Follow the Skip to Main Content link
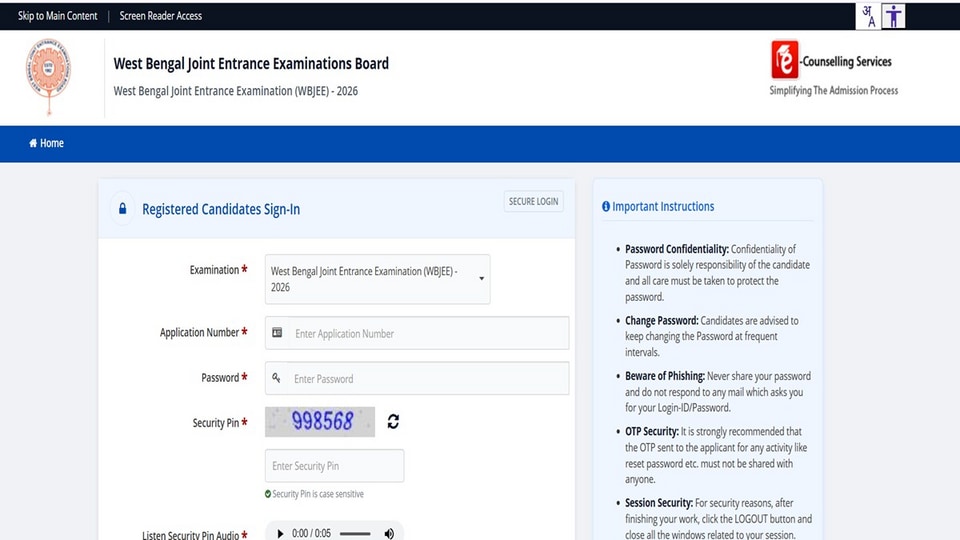Image resolution: width=960 pixels, height=540 pixels. [x=58, y=16]
